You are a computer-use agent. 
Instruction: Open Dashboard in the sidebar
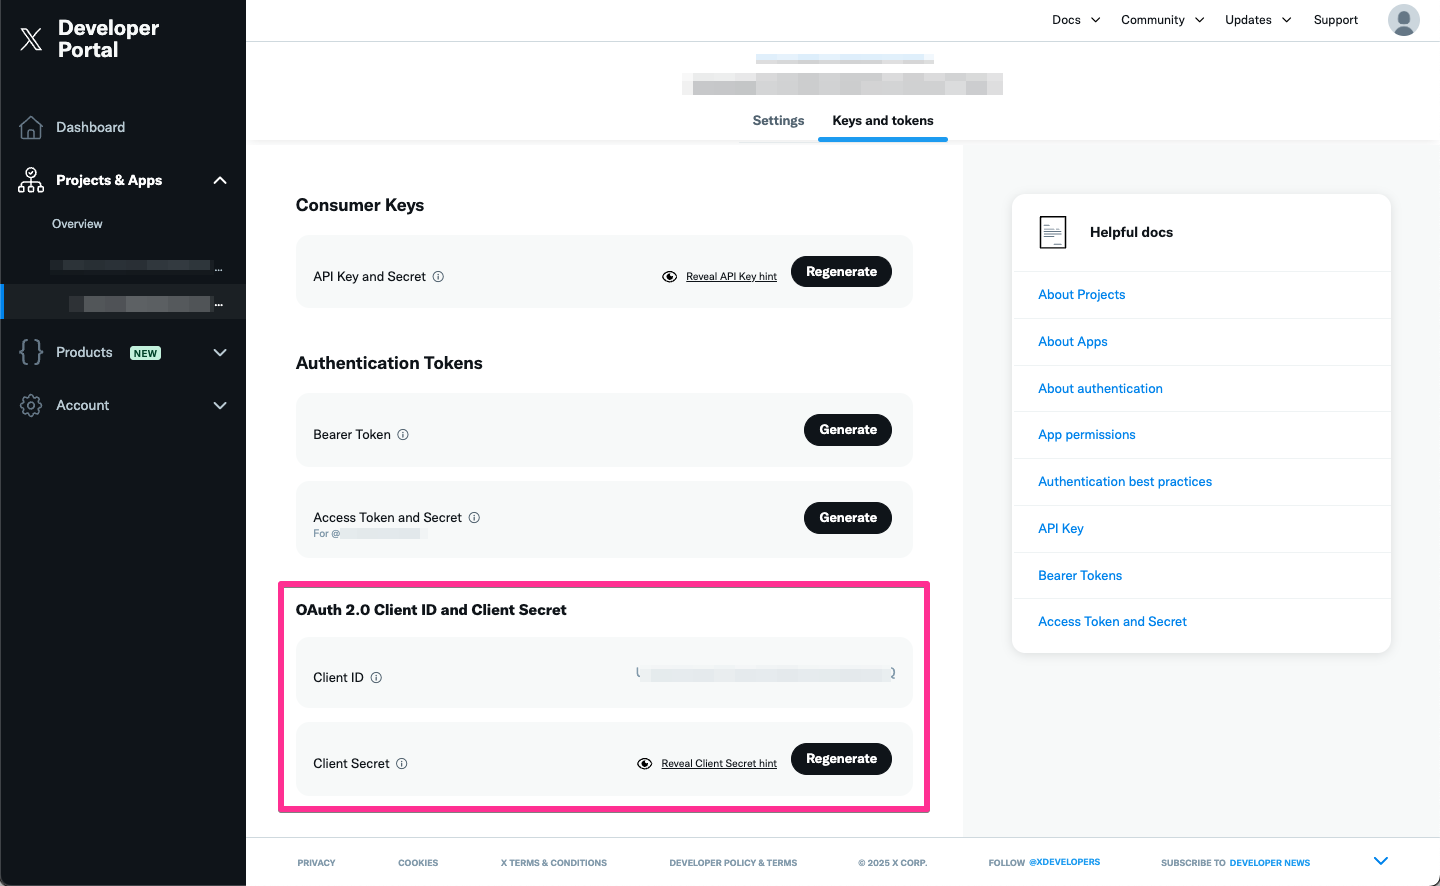point(91,127)
